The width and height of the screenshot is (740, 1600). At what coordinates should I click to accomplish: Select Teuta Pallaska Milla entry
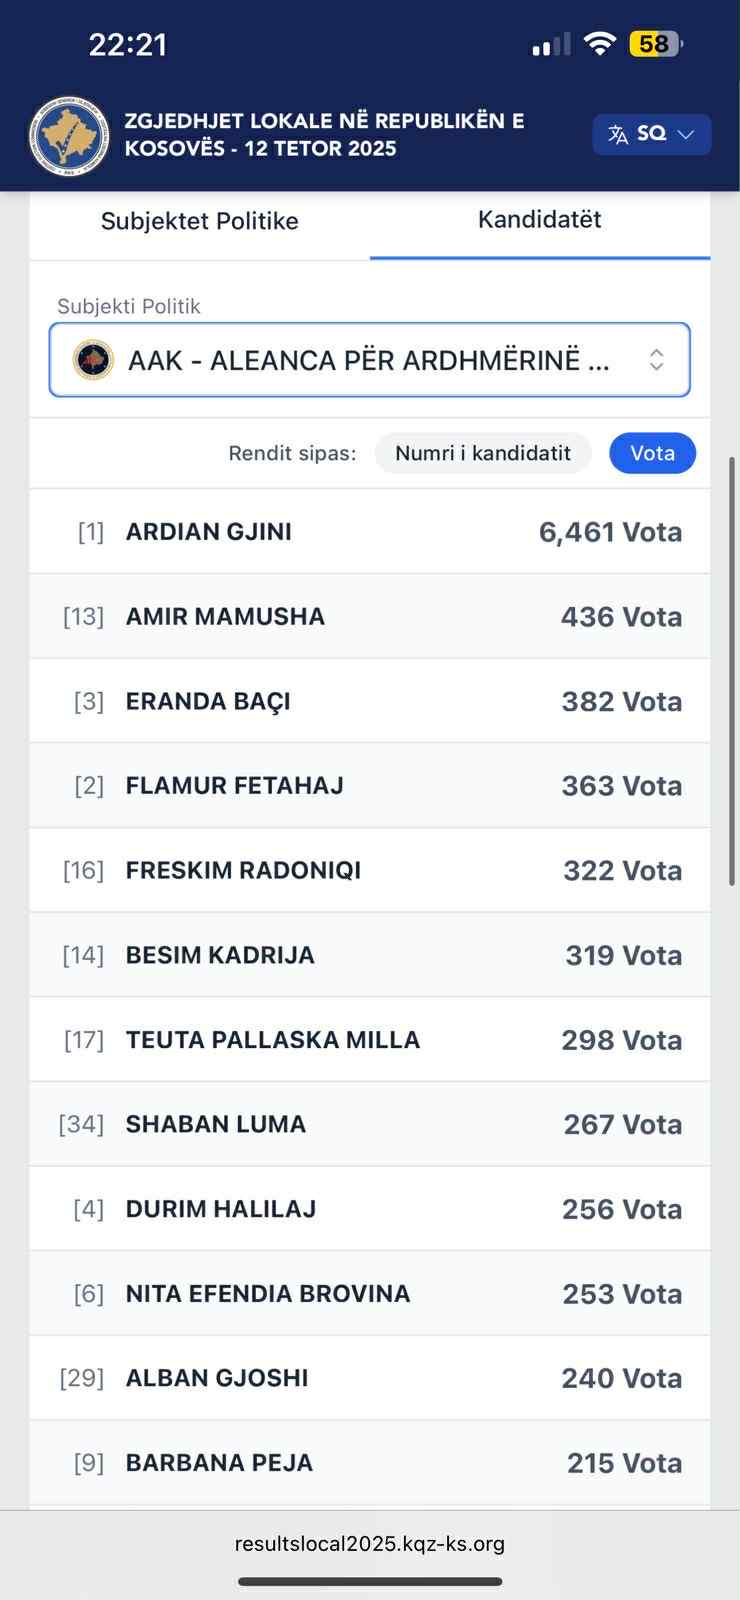369,1040
